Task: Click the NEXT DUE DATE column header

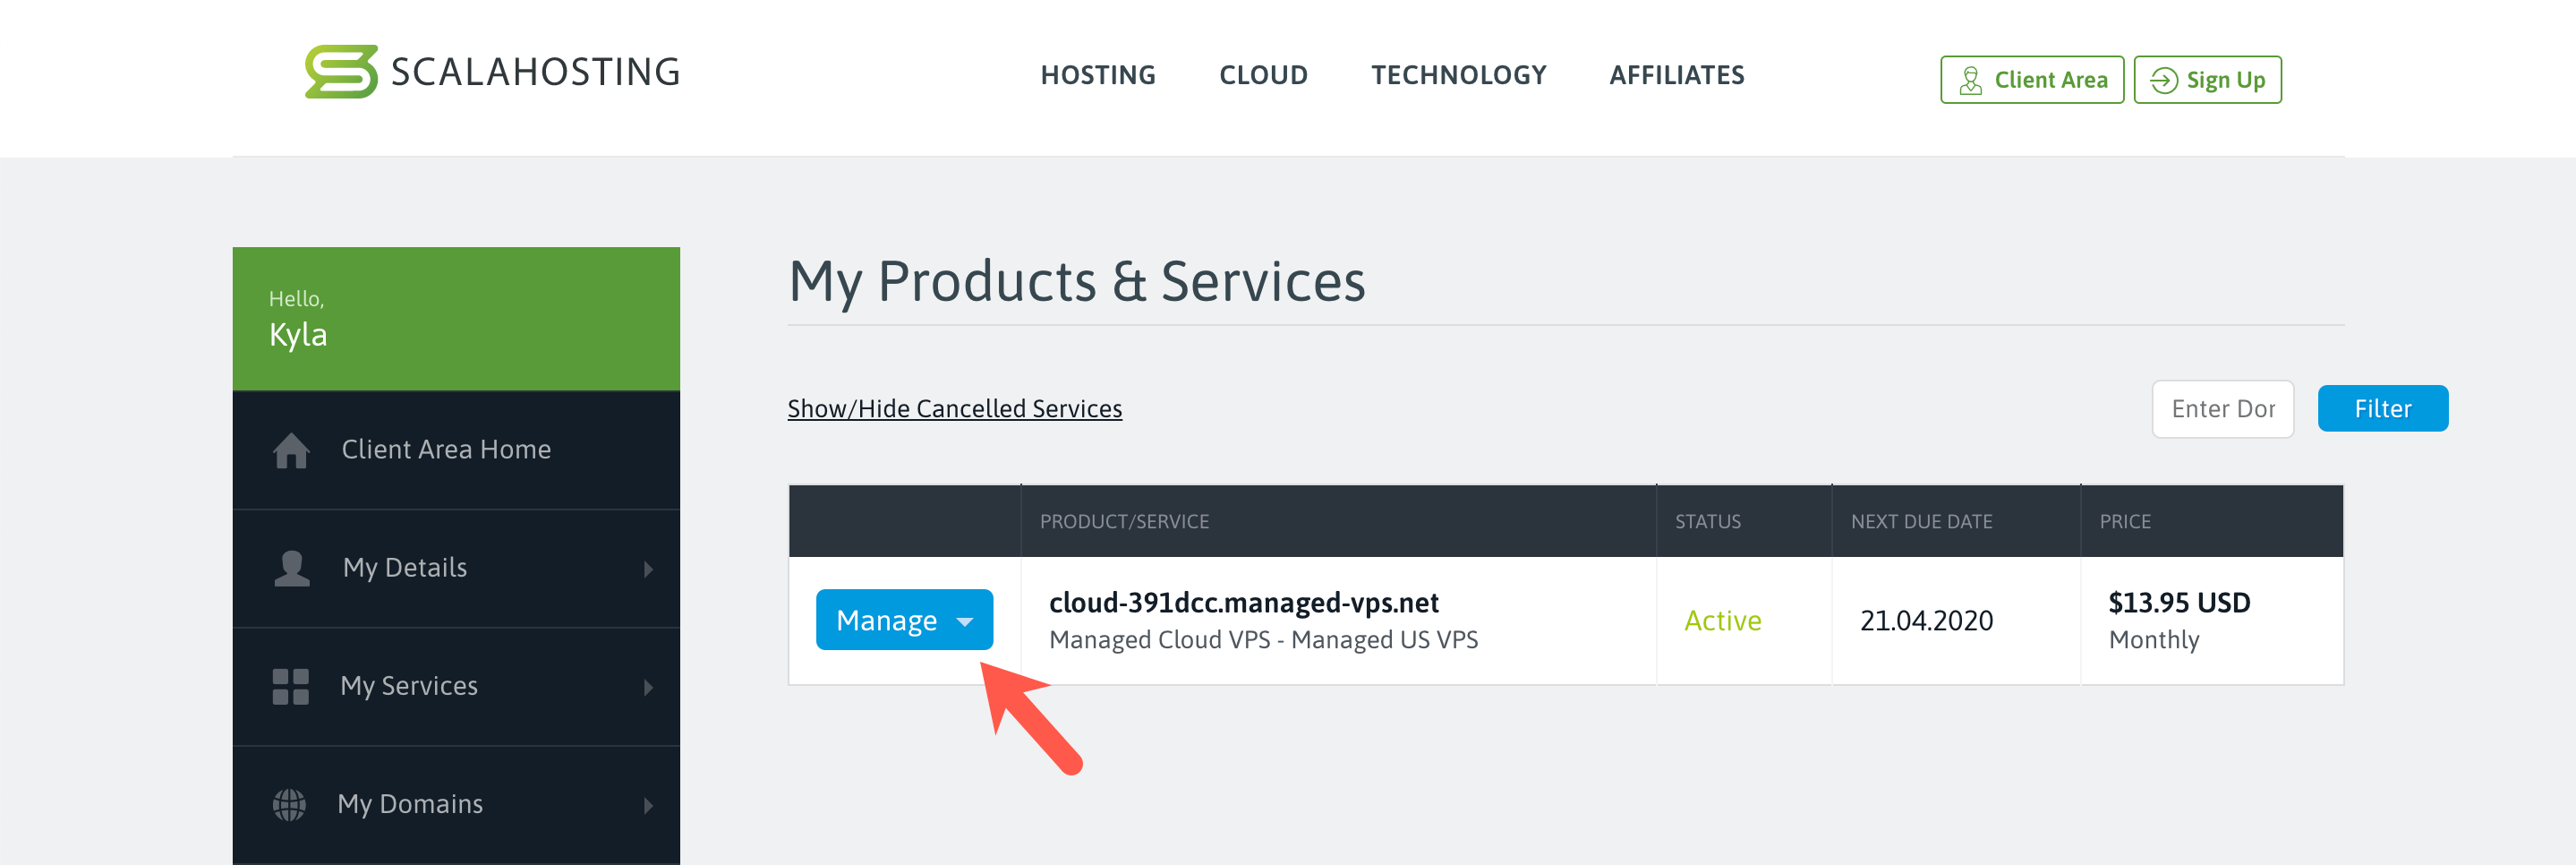Action: [x=1921, y=521]
